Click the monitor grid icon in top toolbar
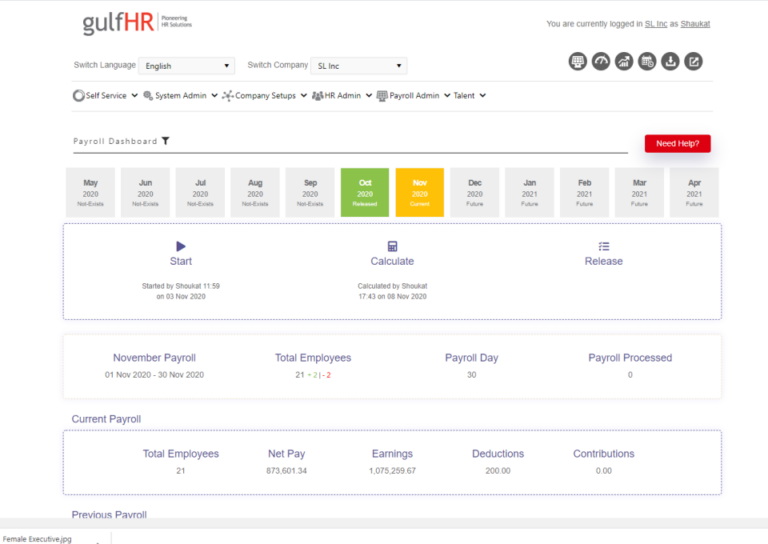Viewport: 768px width, 544px height. tap(577, 62)
